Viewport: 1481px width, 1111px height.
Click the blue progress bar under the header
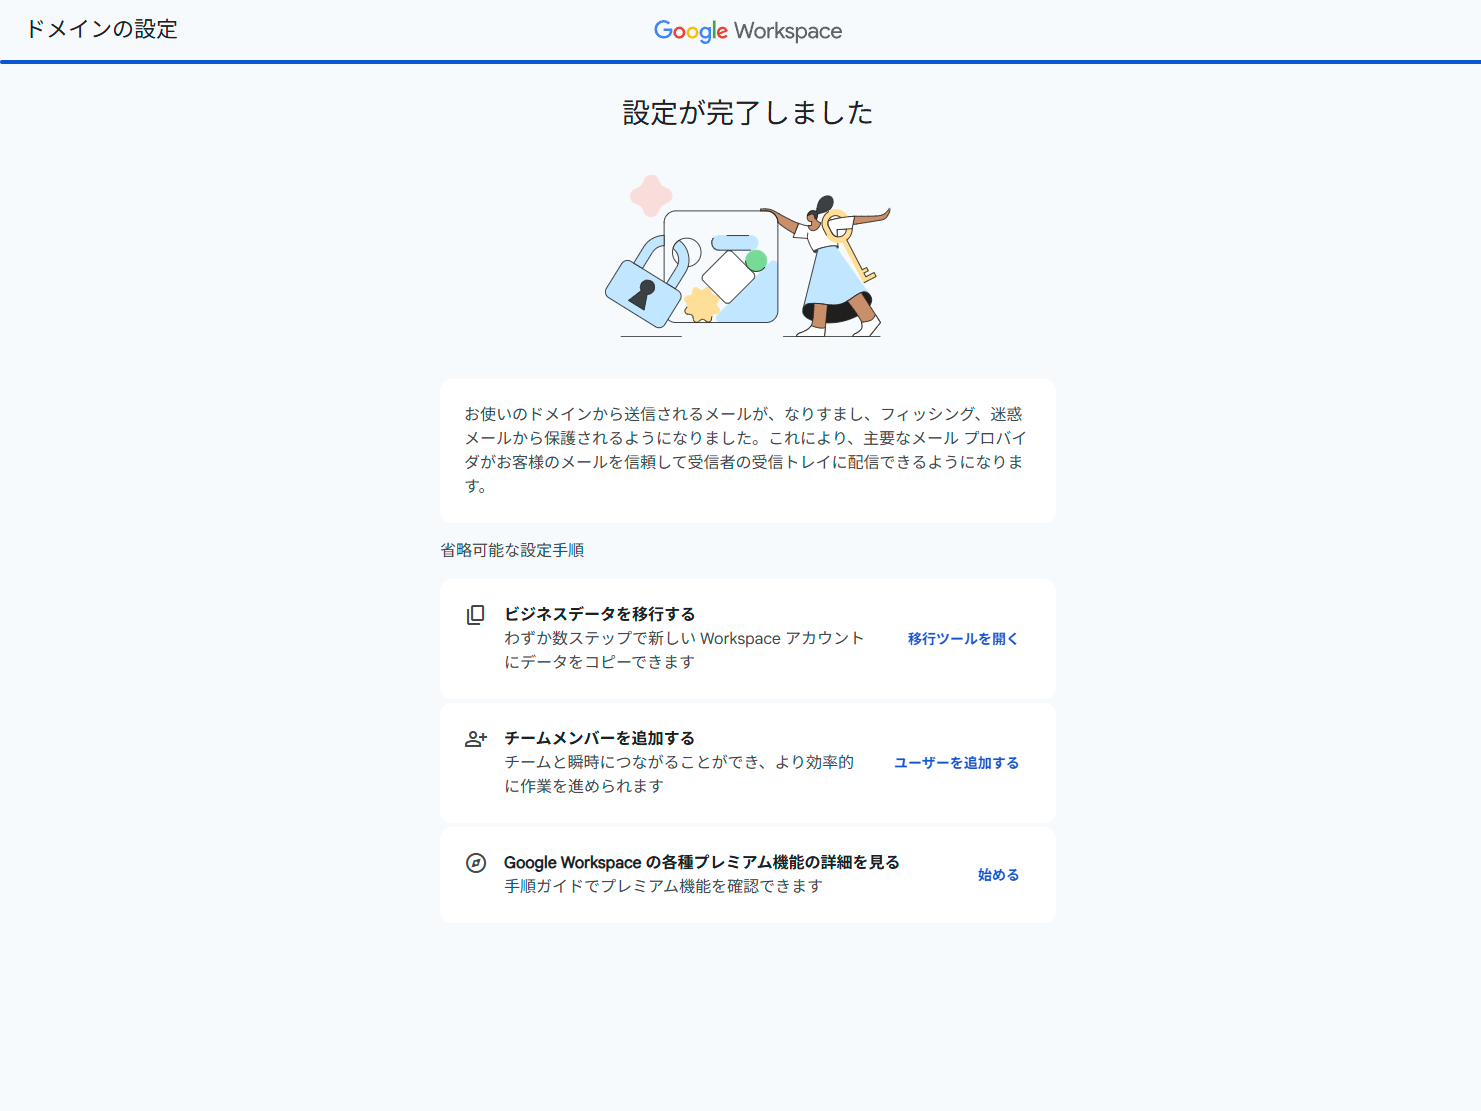tap(740, 62)
